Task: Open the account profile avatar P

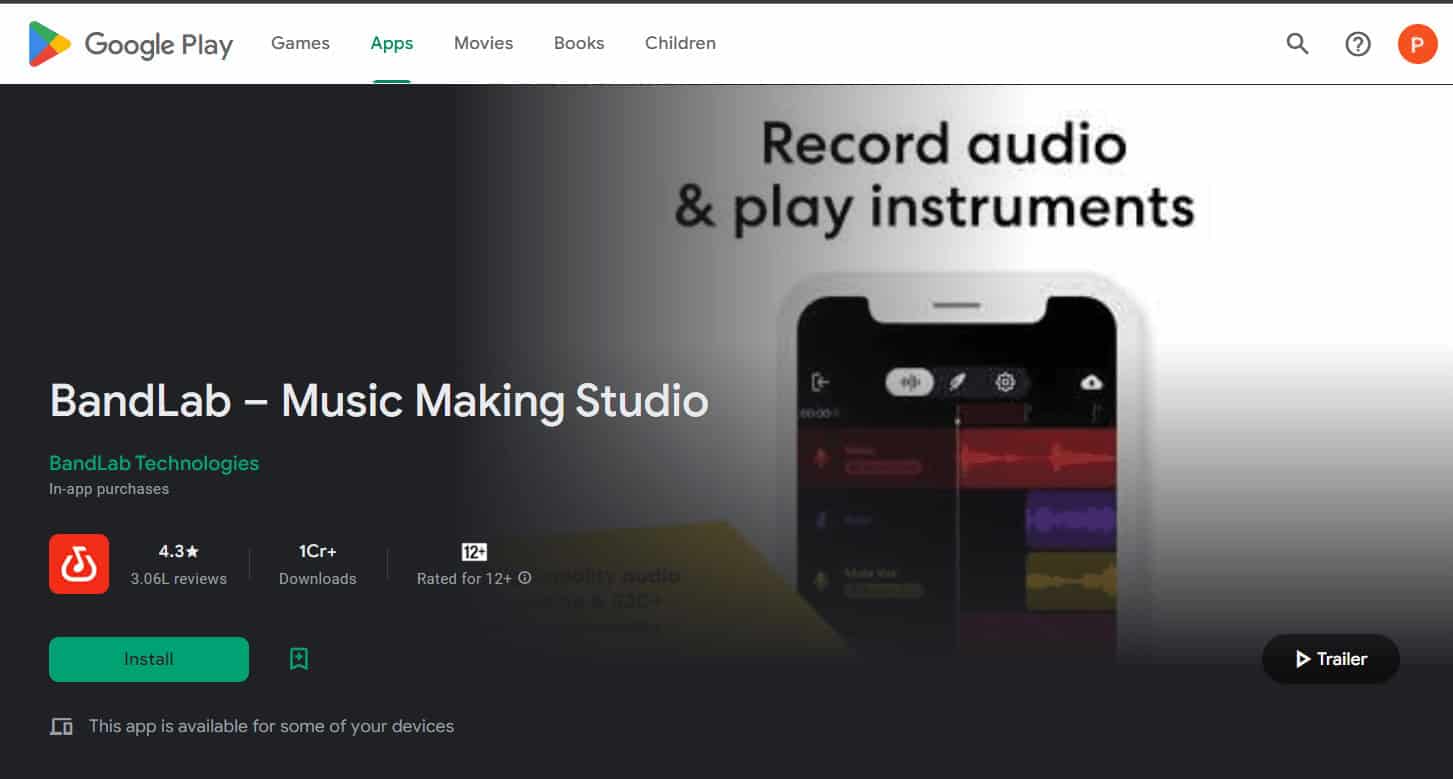Action: (x=1417, y=44)
